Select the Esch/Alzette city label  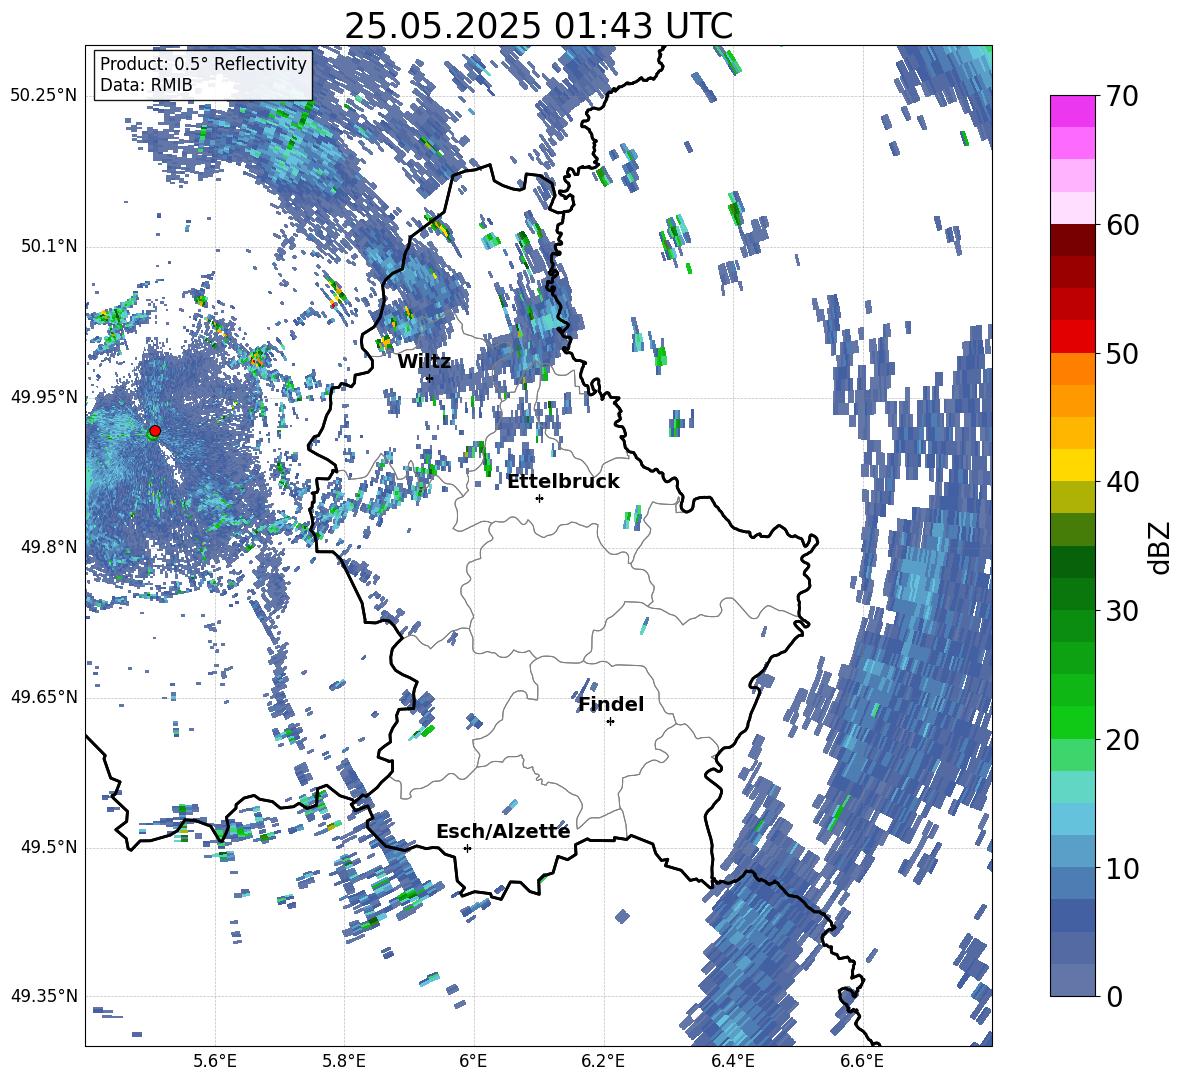(503, 832)
